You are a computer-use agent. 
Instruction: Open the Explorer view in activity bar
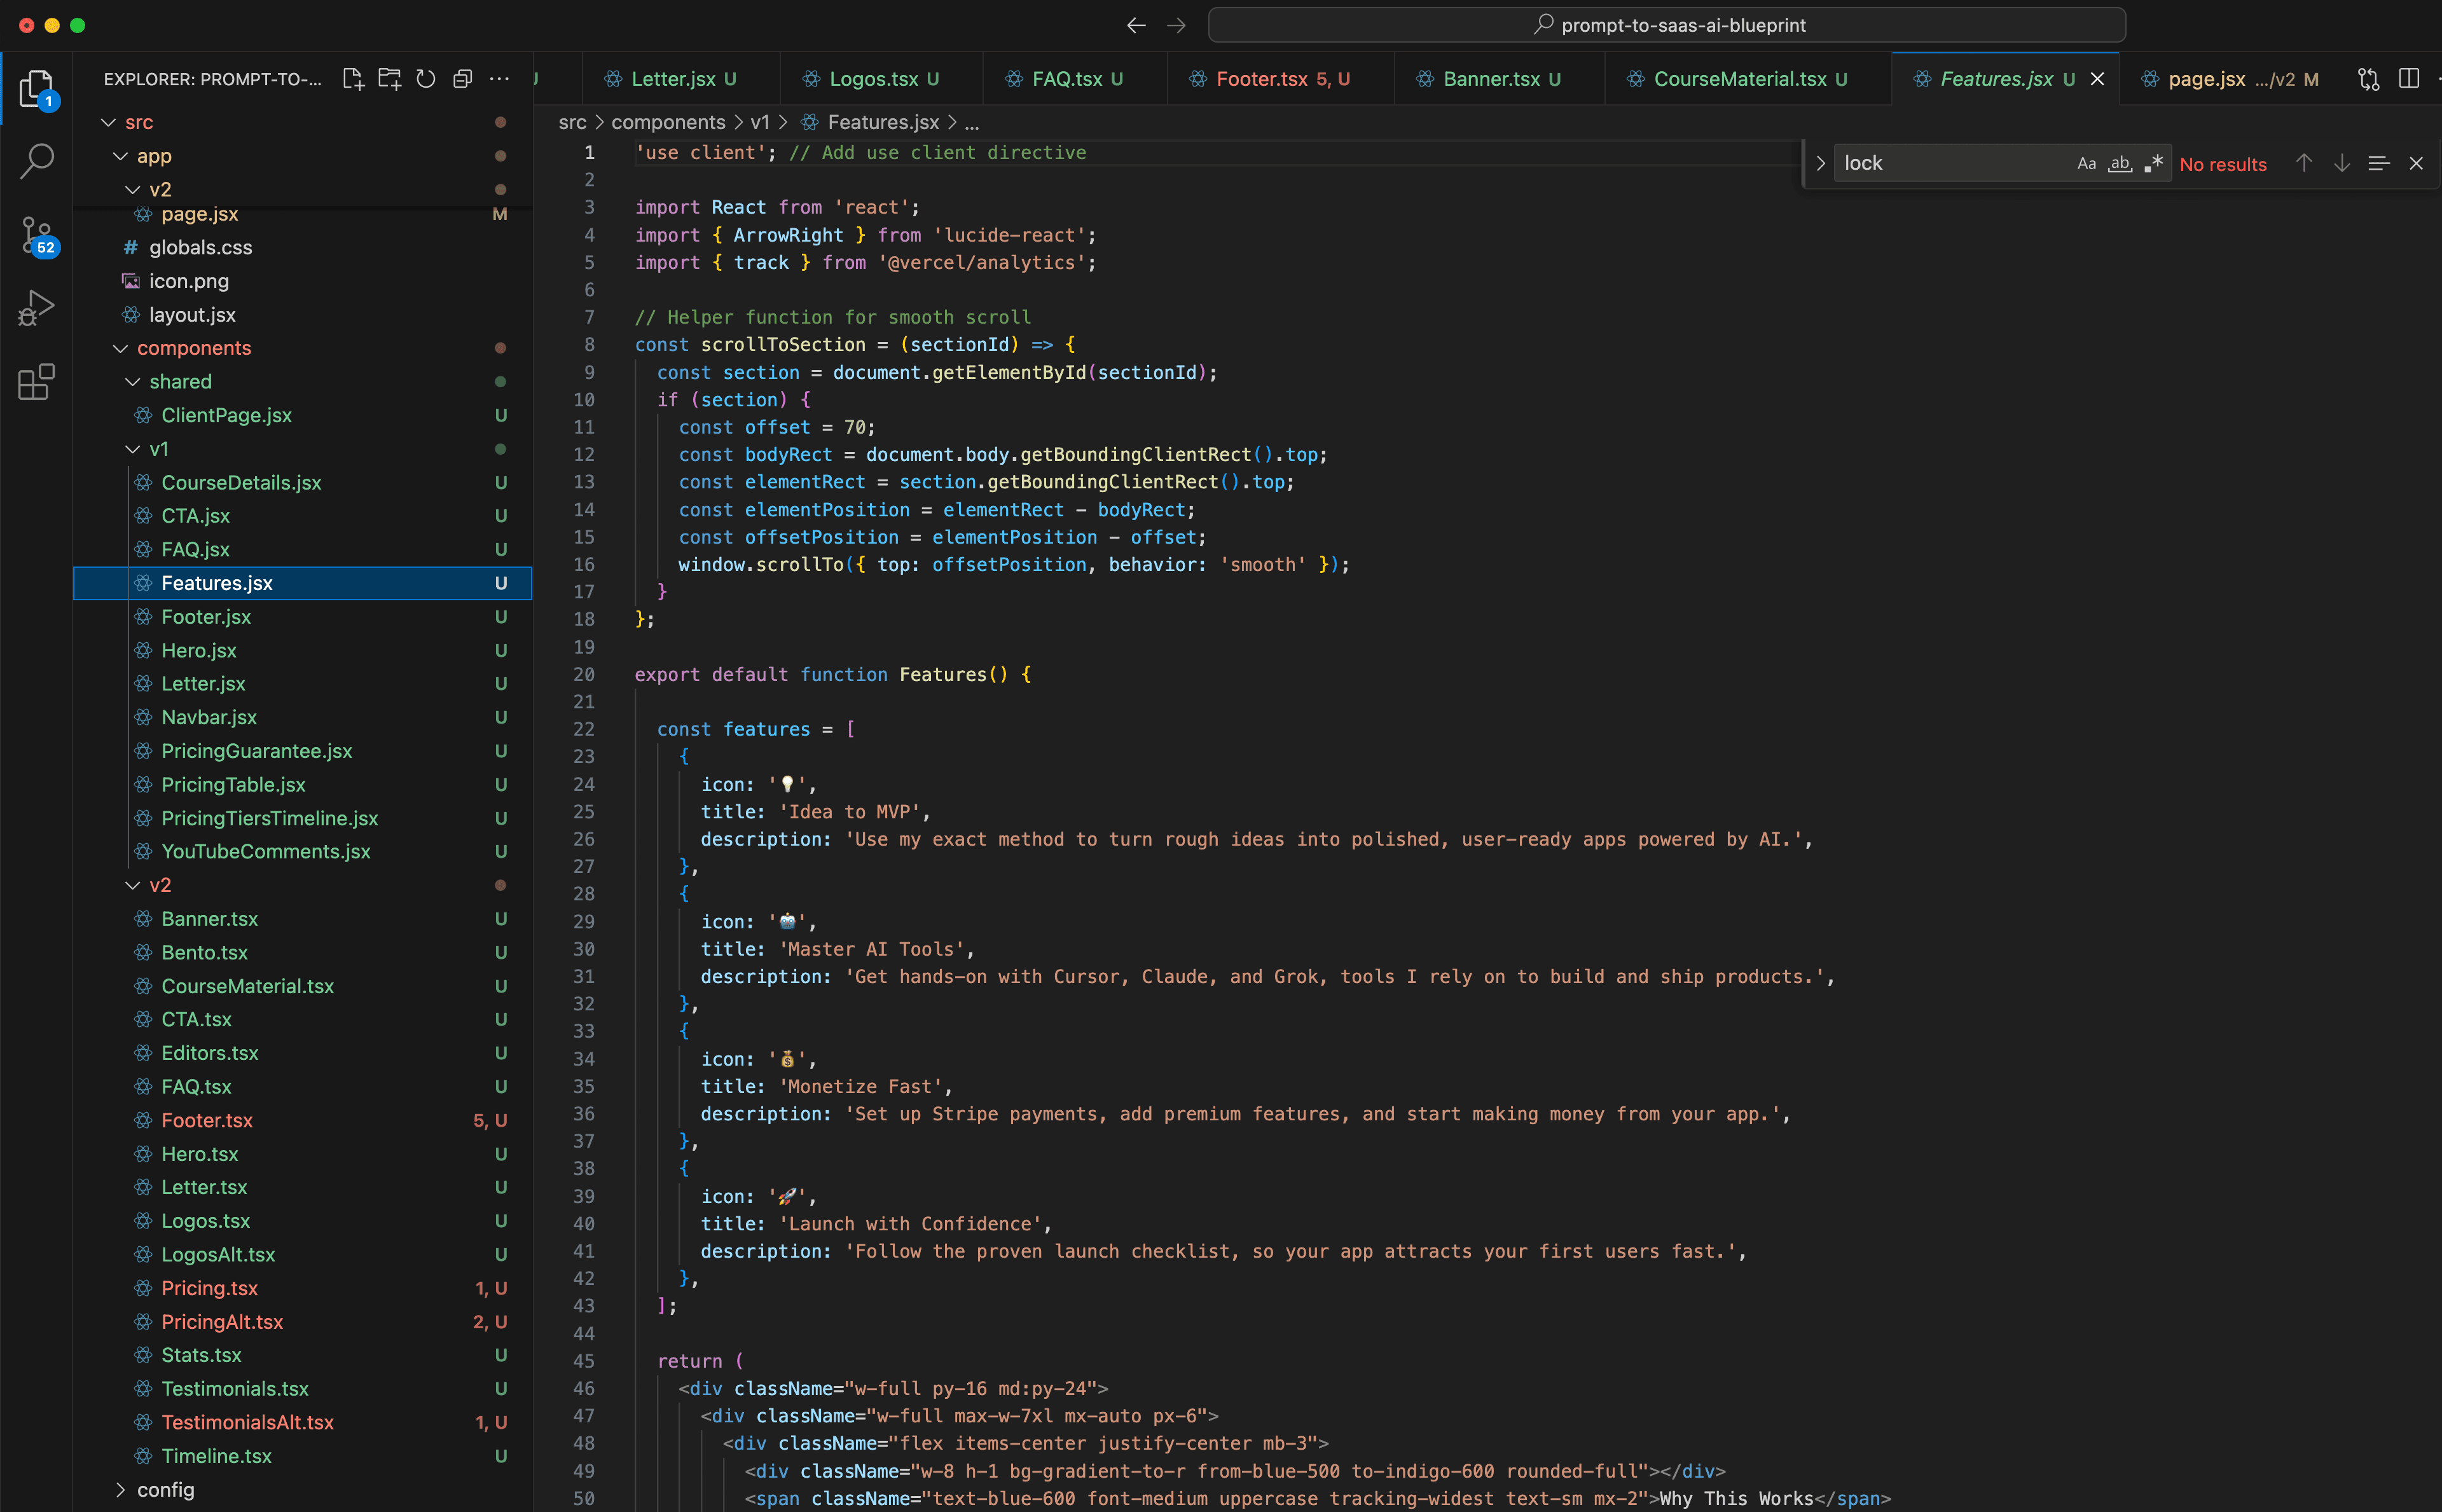click(37, 88)
